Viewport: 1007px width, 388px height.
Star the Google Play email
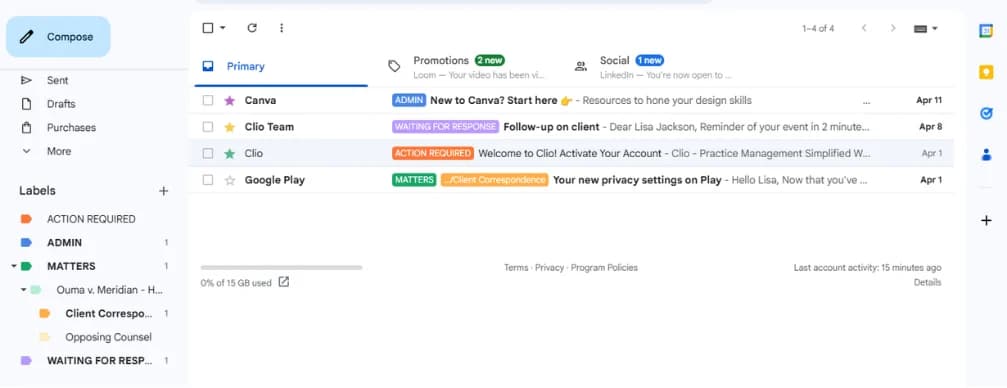(229, 180)
